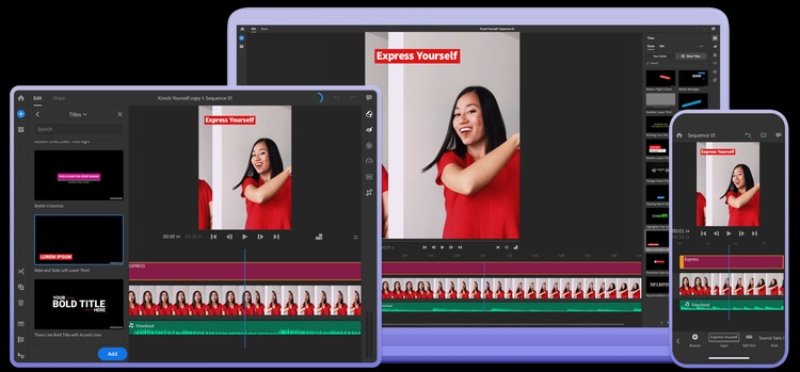Jump to previous edit point on tablet
Viewport: 800px width, 372px height.
click(214, 237)
